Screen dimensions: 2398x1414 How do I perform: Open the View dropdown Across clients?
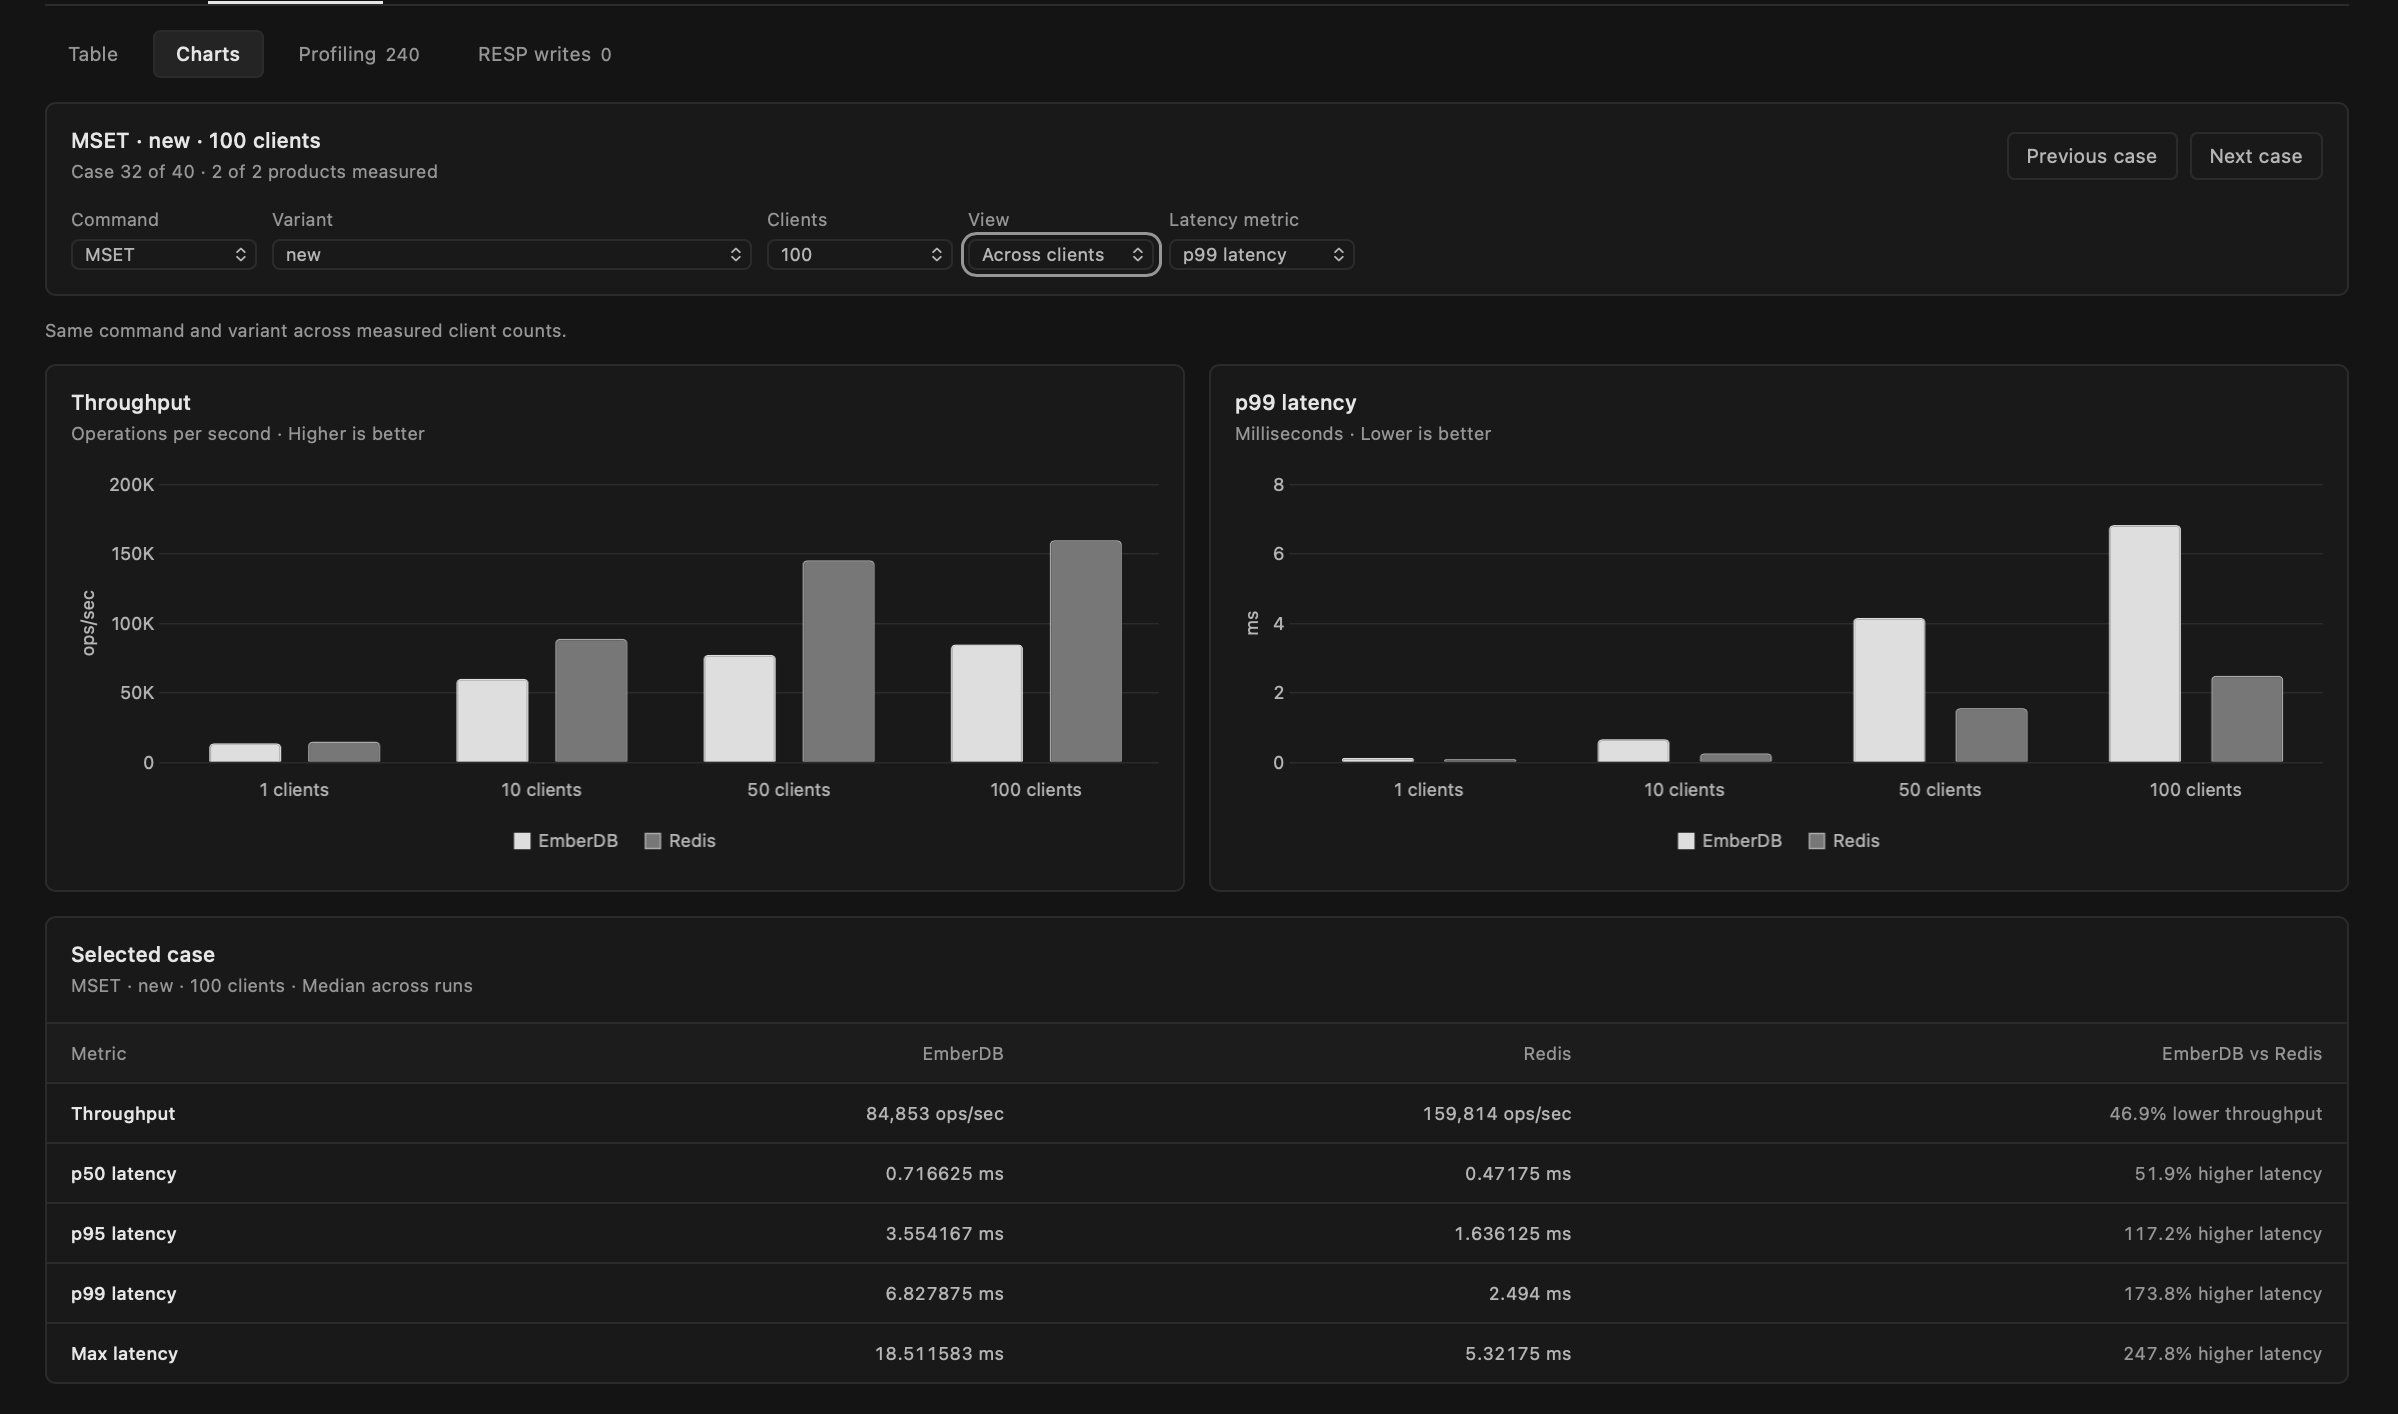click(1060, 255)
